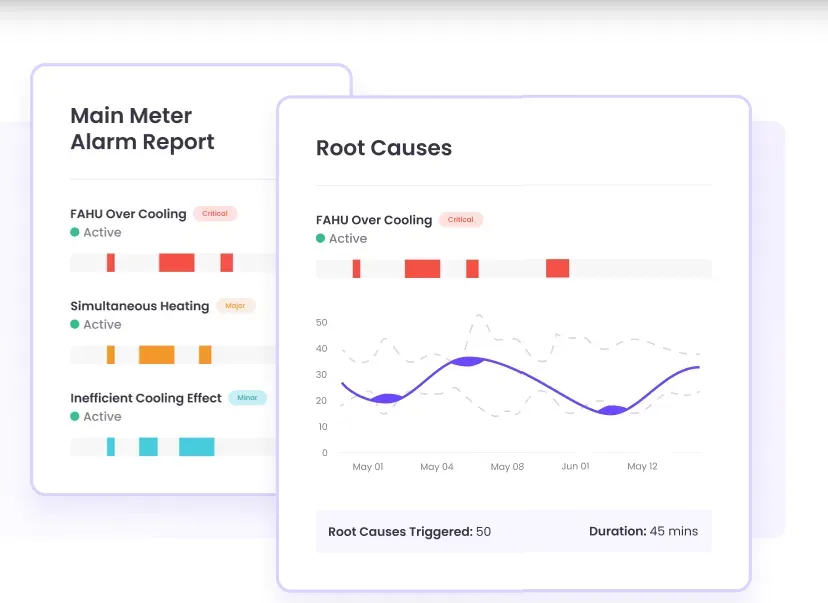828x603 pixels.
Task: Click the May 04 label on chart axis
Action: (x=437, y=467)
